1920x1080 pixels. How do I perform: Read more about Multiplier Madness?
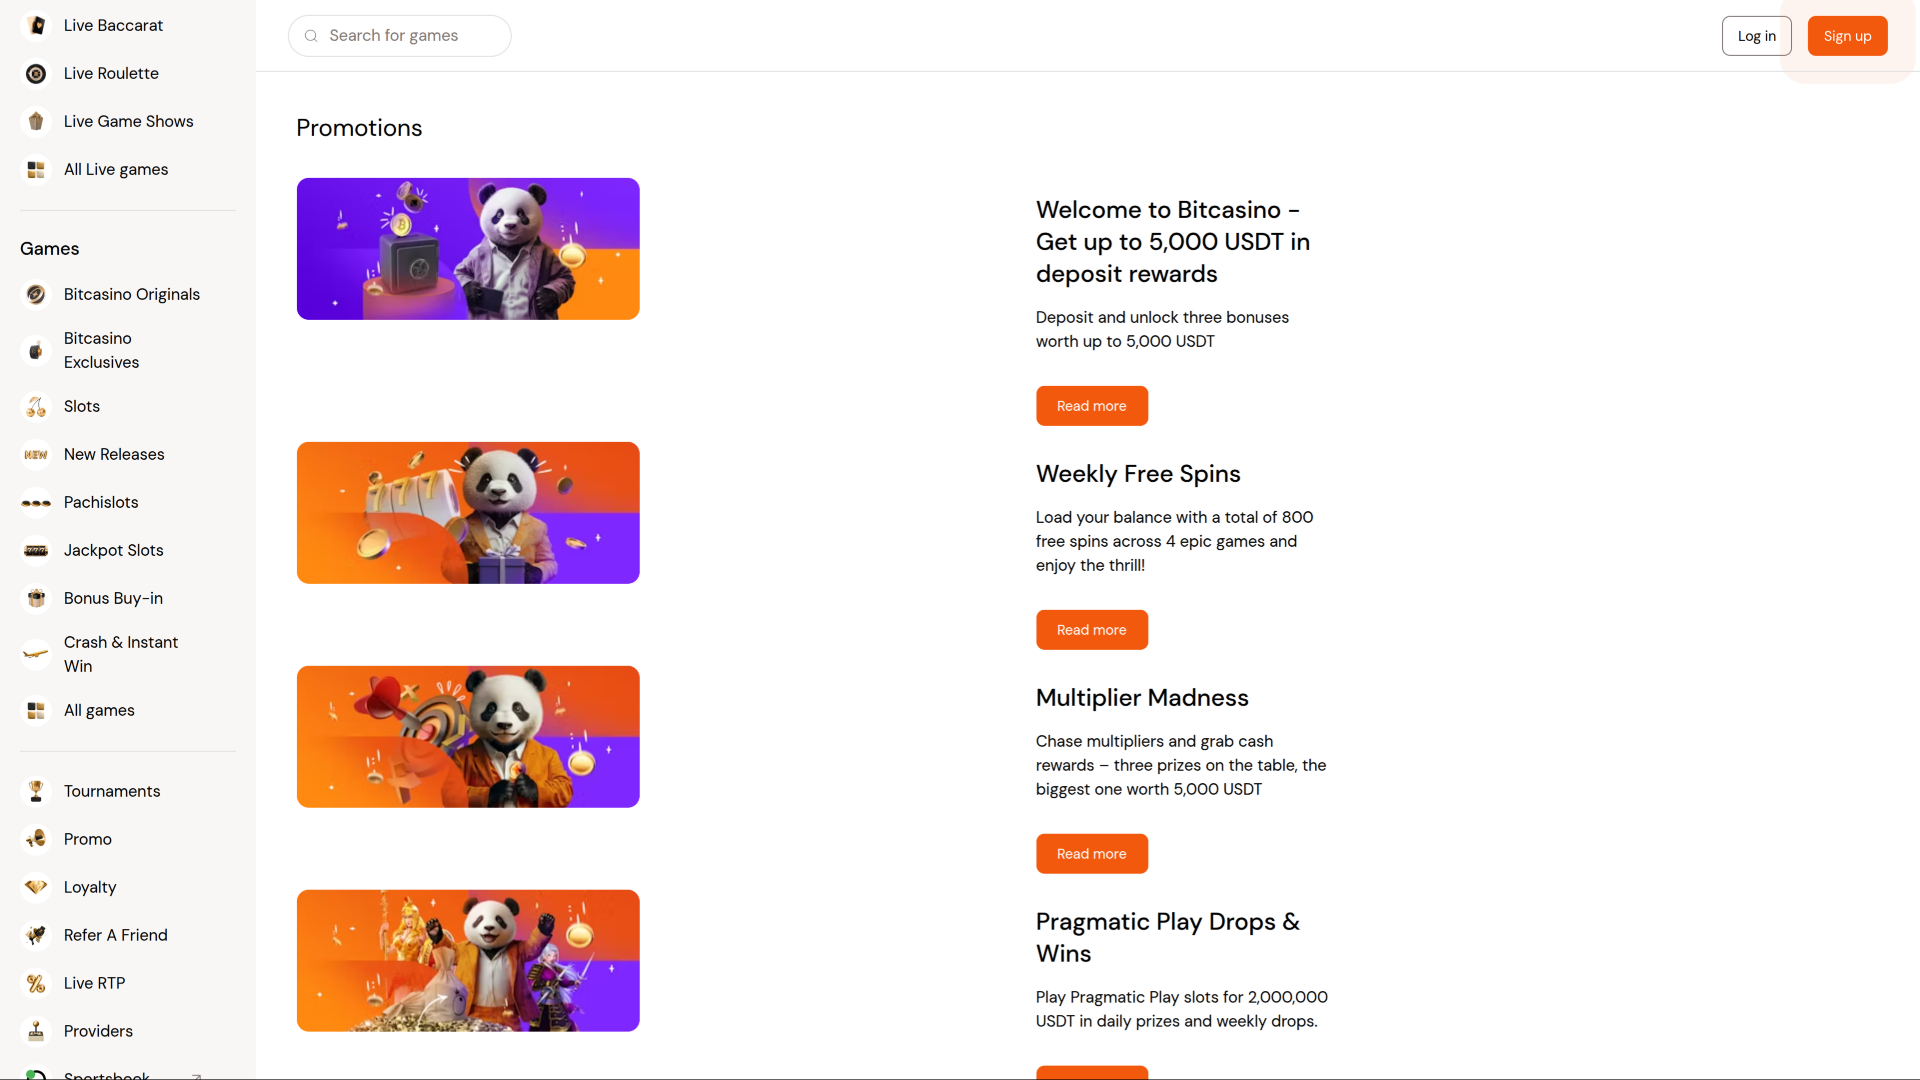(1091, 854)
